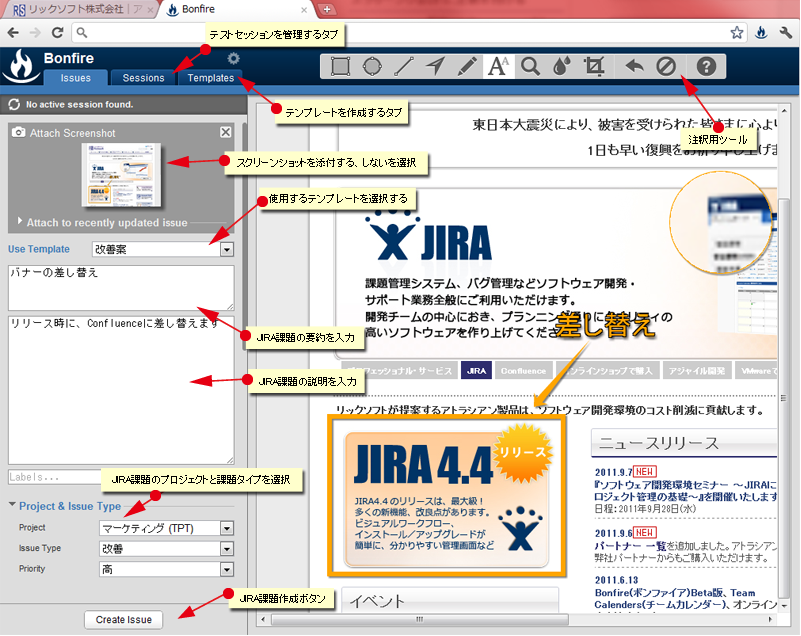Go back in the browser
Image resolution: width=801 pixels, height=636 pixels.
point(13,33)
